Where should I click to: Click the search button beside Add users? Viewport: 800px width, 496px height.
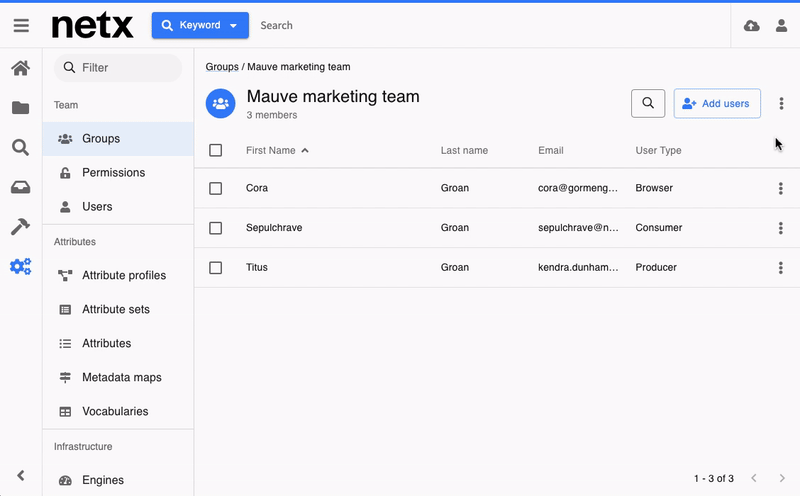pyautogui.click(x=648, y=104)
